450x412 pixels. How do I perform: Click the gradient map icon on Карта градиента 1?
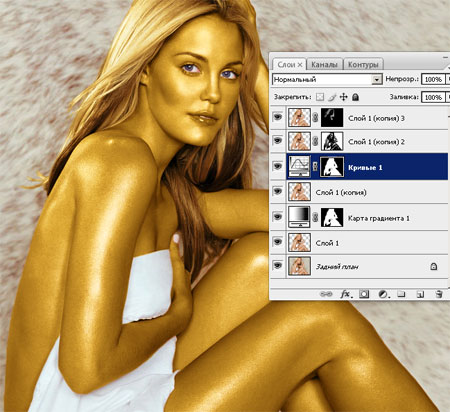coord(299,217)
